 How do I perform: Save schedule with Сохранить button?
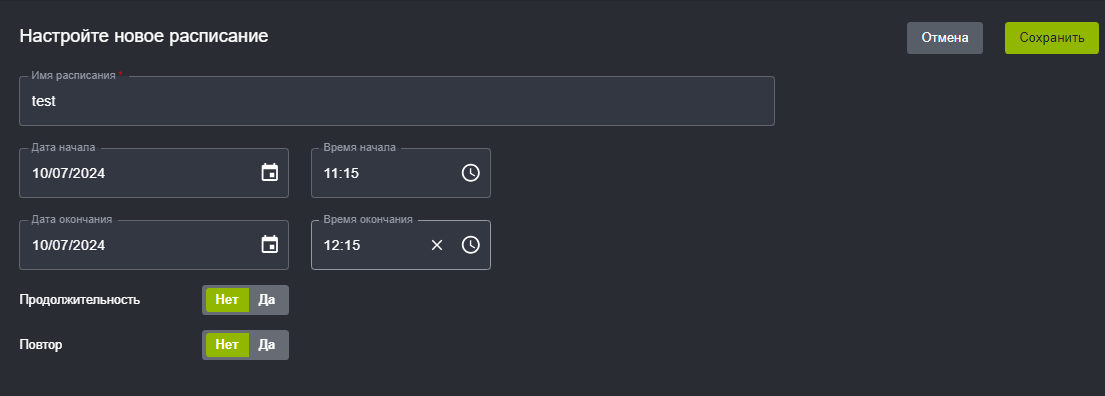click(x=1051, y=38)
